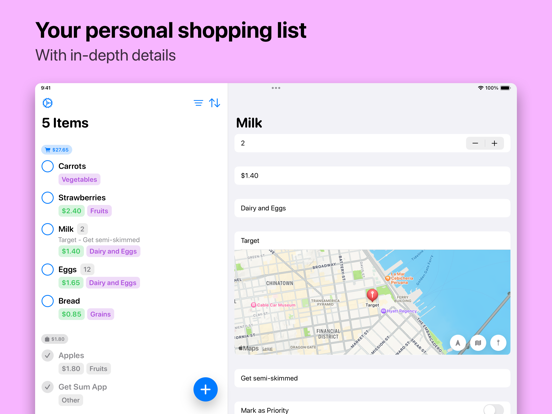The width and height of the screenshot is (552, 414).
Task: Tap the Dairy and Eggs tag on Milk
Action: (113, 251)
